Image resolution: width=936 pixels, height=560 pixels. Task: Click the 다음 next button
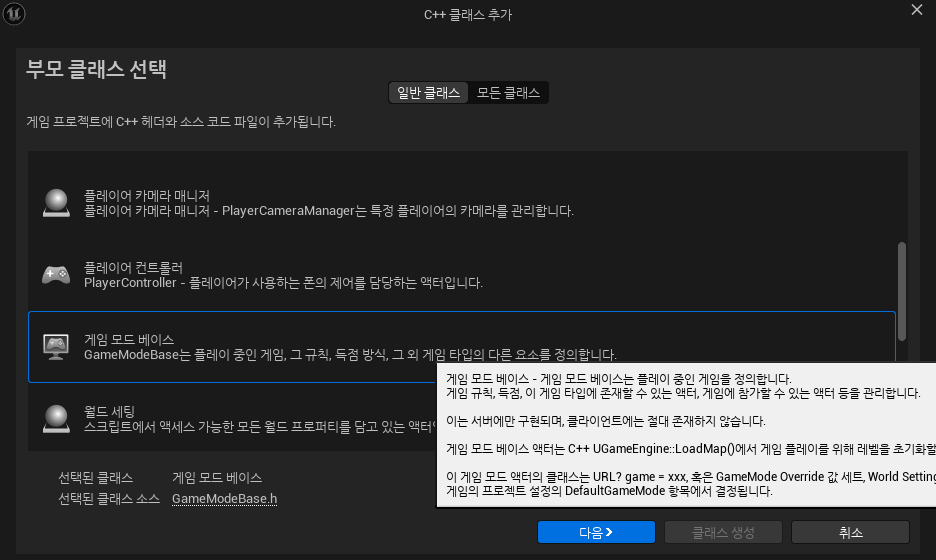[596, 532]
